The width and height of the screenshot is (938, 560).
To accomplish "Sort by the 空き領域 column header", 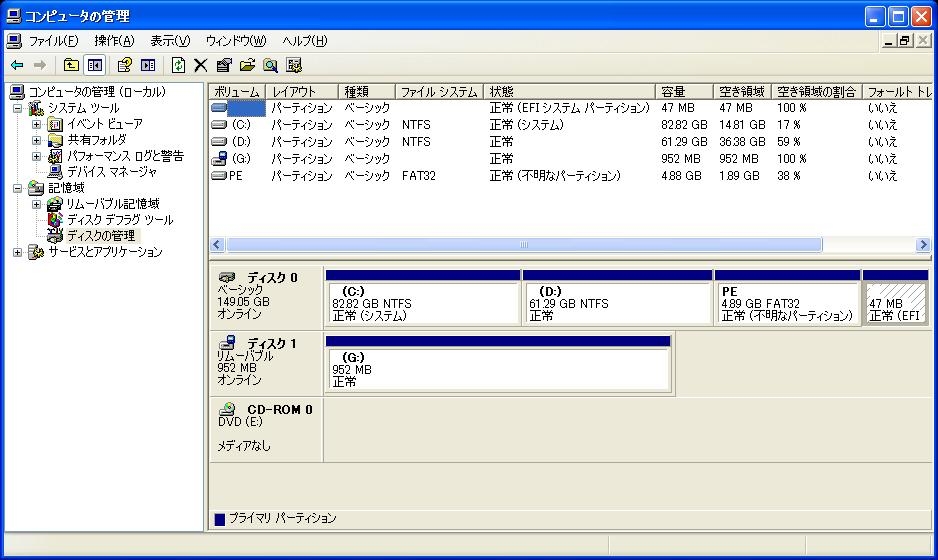I will click(x=742, y=92).
